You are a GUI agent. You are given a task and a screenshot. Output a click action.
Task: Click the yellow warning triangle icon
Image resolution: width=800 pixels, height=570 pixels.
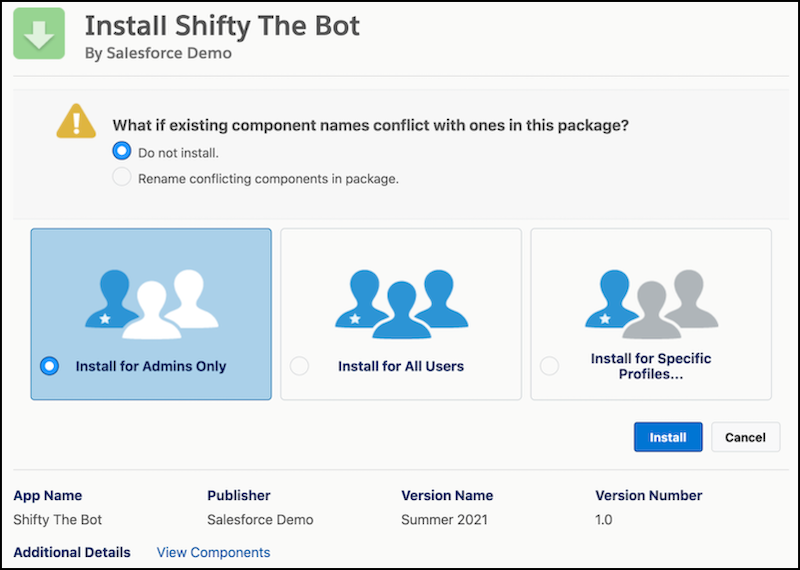[76, 121]
